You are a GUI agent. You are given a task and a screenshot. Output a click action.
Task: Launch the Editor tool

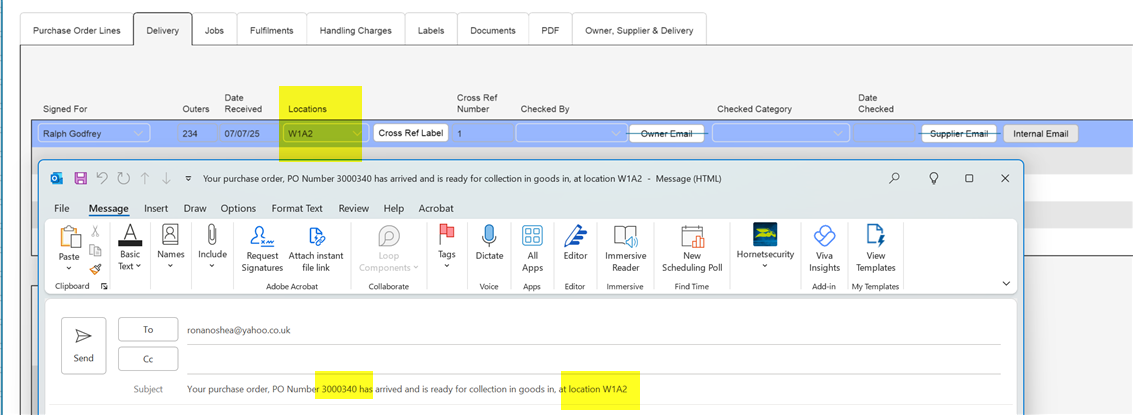point(575,243)
